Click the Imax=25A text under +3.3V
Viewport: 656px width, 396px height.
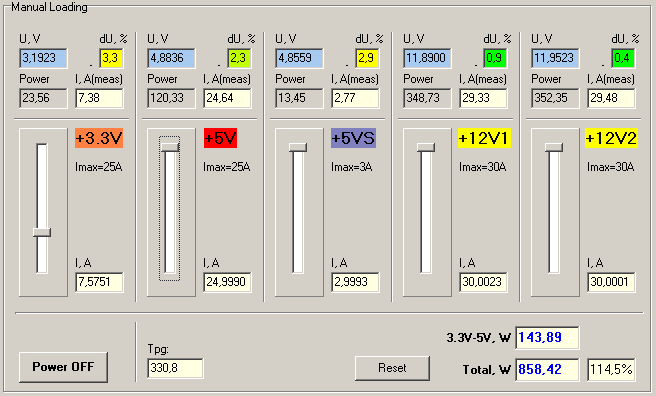[99, 167]
